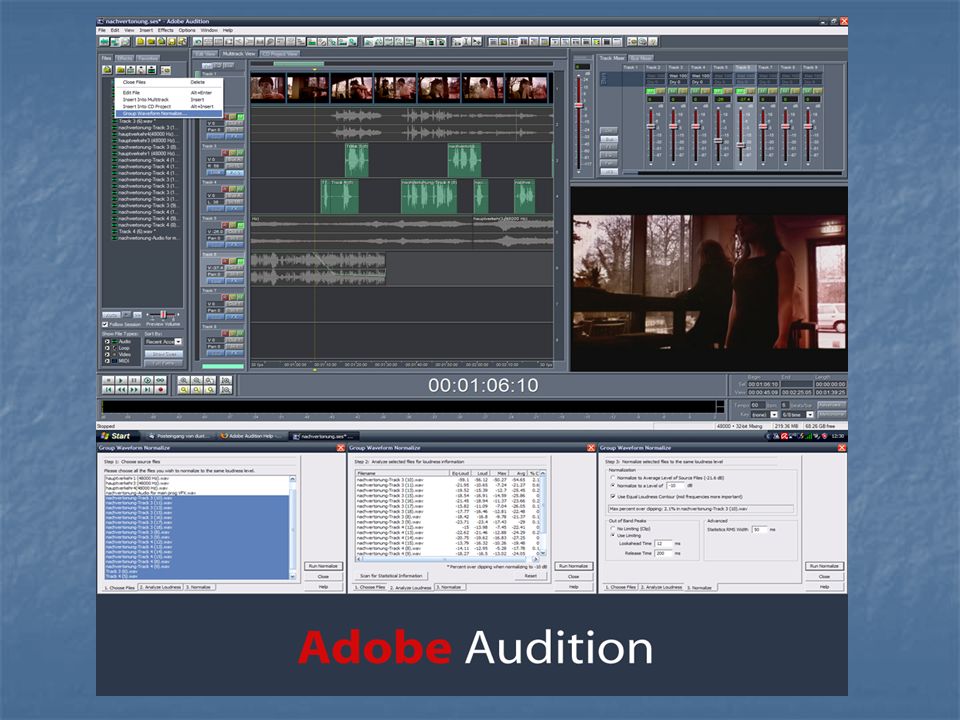Screen dimensions: 960x720
Task: Click the Import File icon in Files panel
Action: tap(108, 70)
